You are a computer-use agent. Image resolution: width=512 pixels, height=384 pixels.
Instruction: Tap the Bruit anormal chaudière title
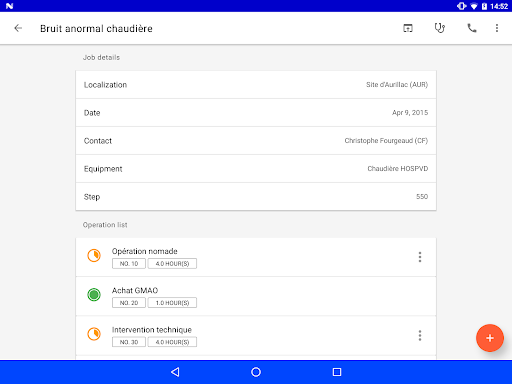[96, 29]
